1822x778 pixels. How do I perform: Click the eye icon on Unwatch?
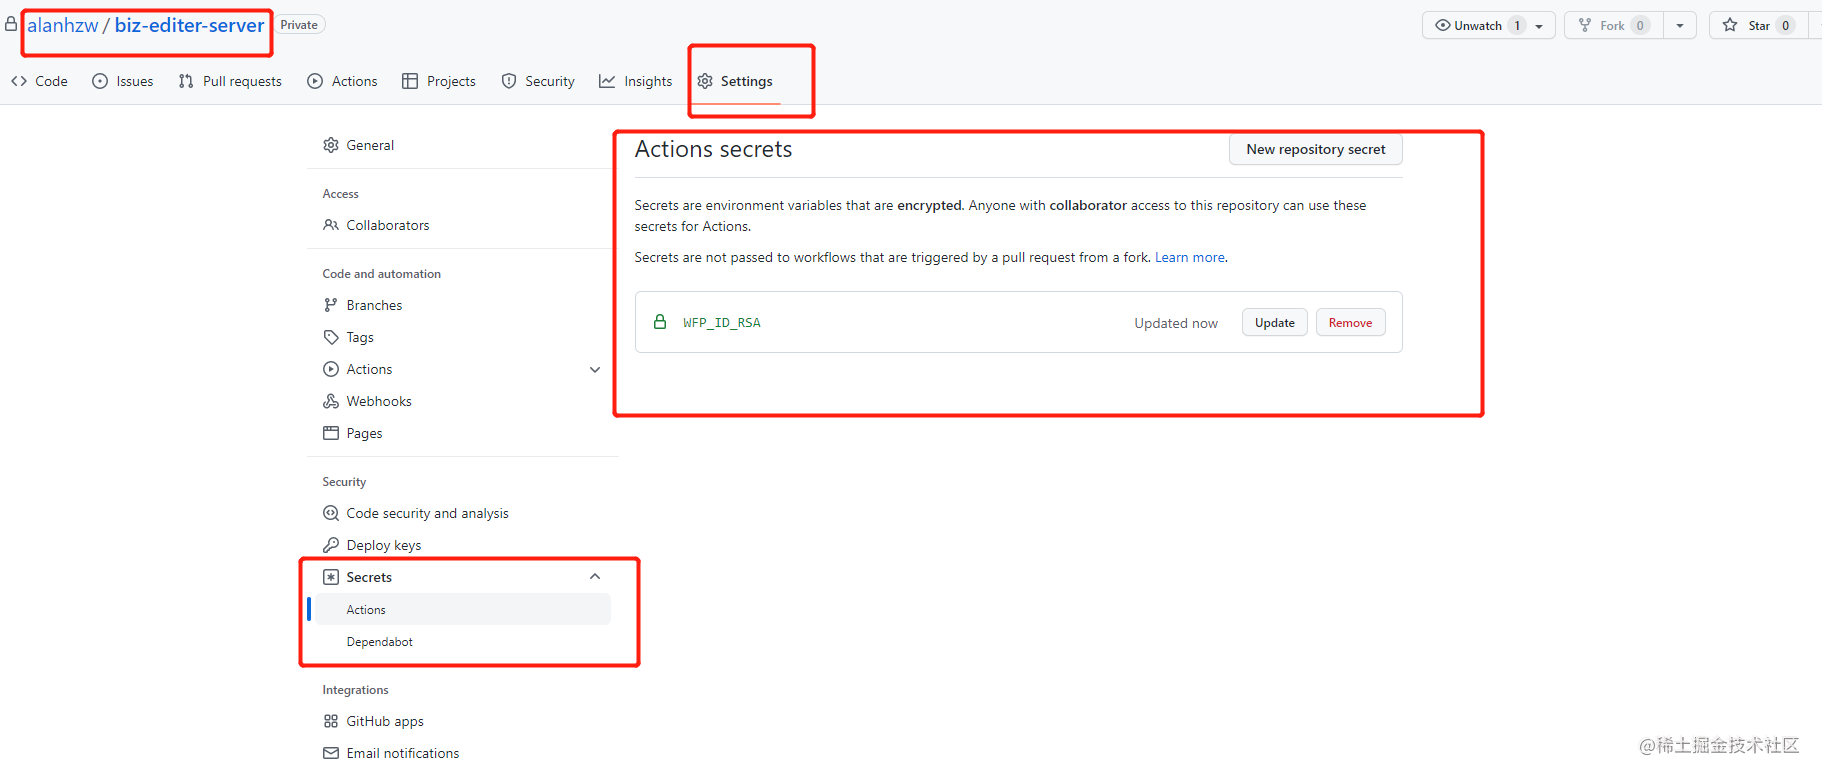point(1443,25)
